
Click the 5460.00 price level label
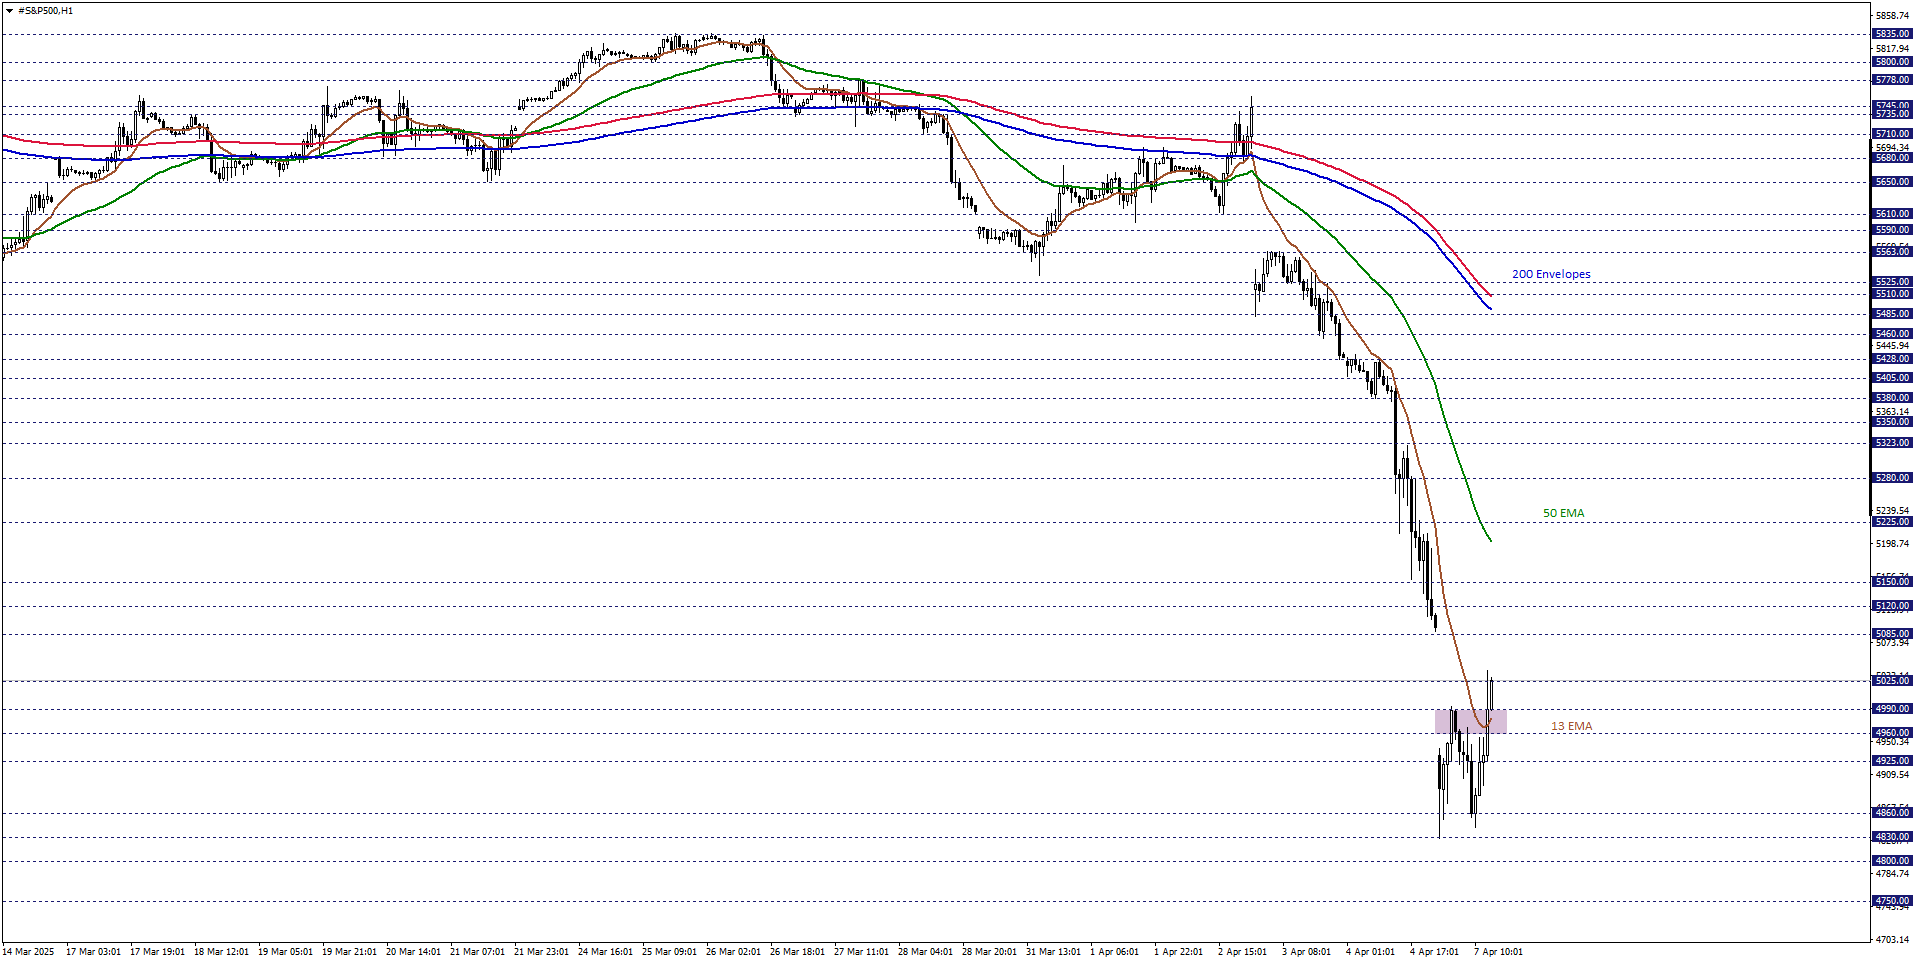point(1892,334)
